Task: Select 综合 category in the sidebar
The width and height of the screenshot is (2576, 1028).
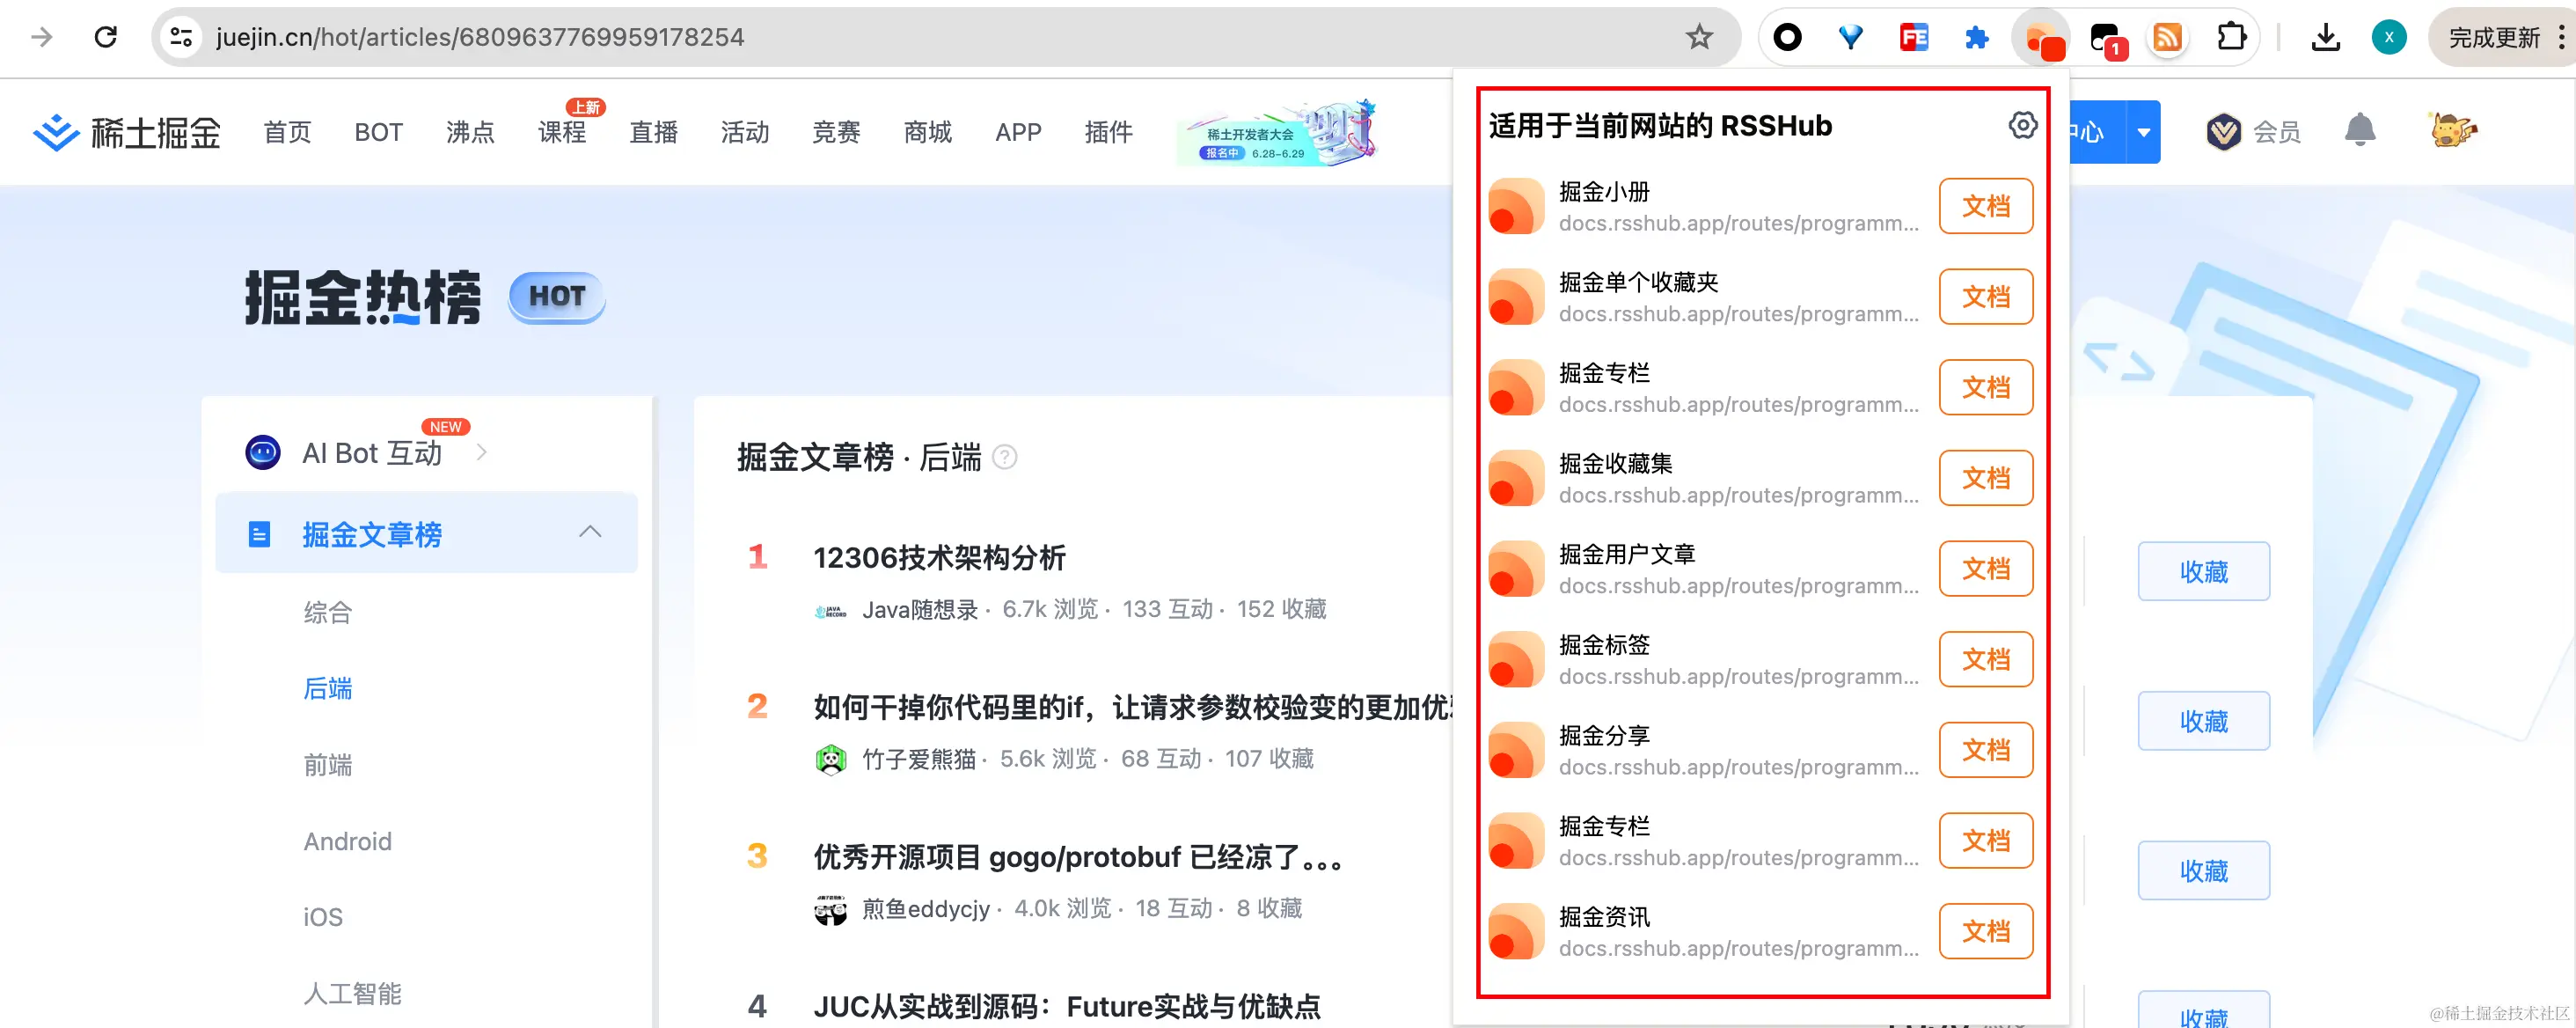Action: point(328,612)
